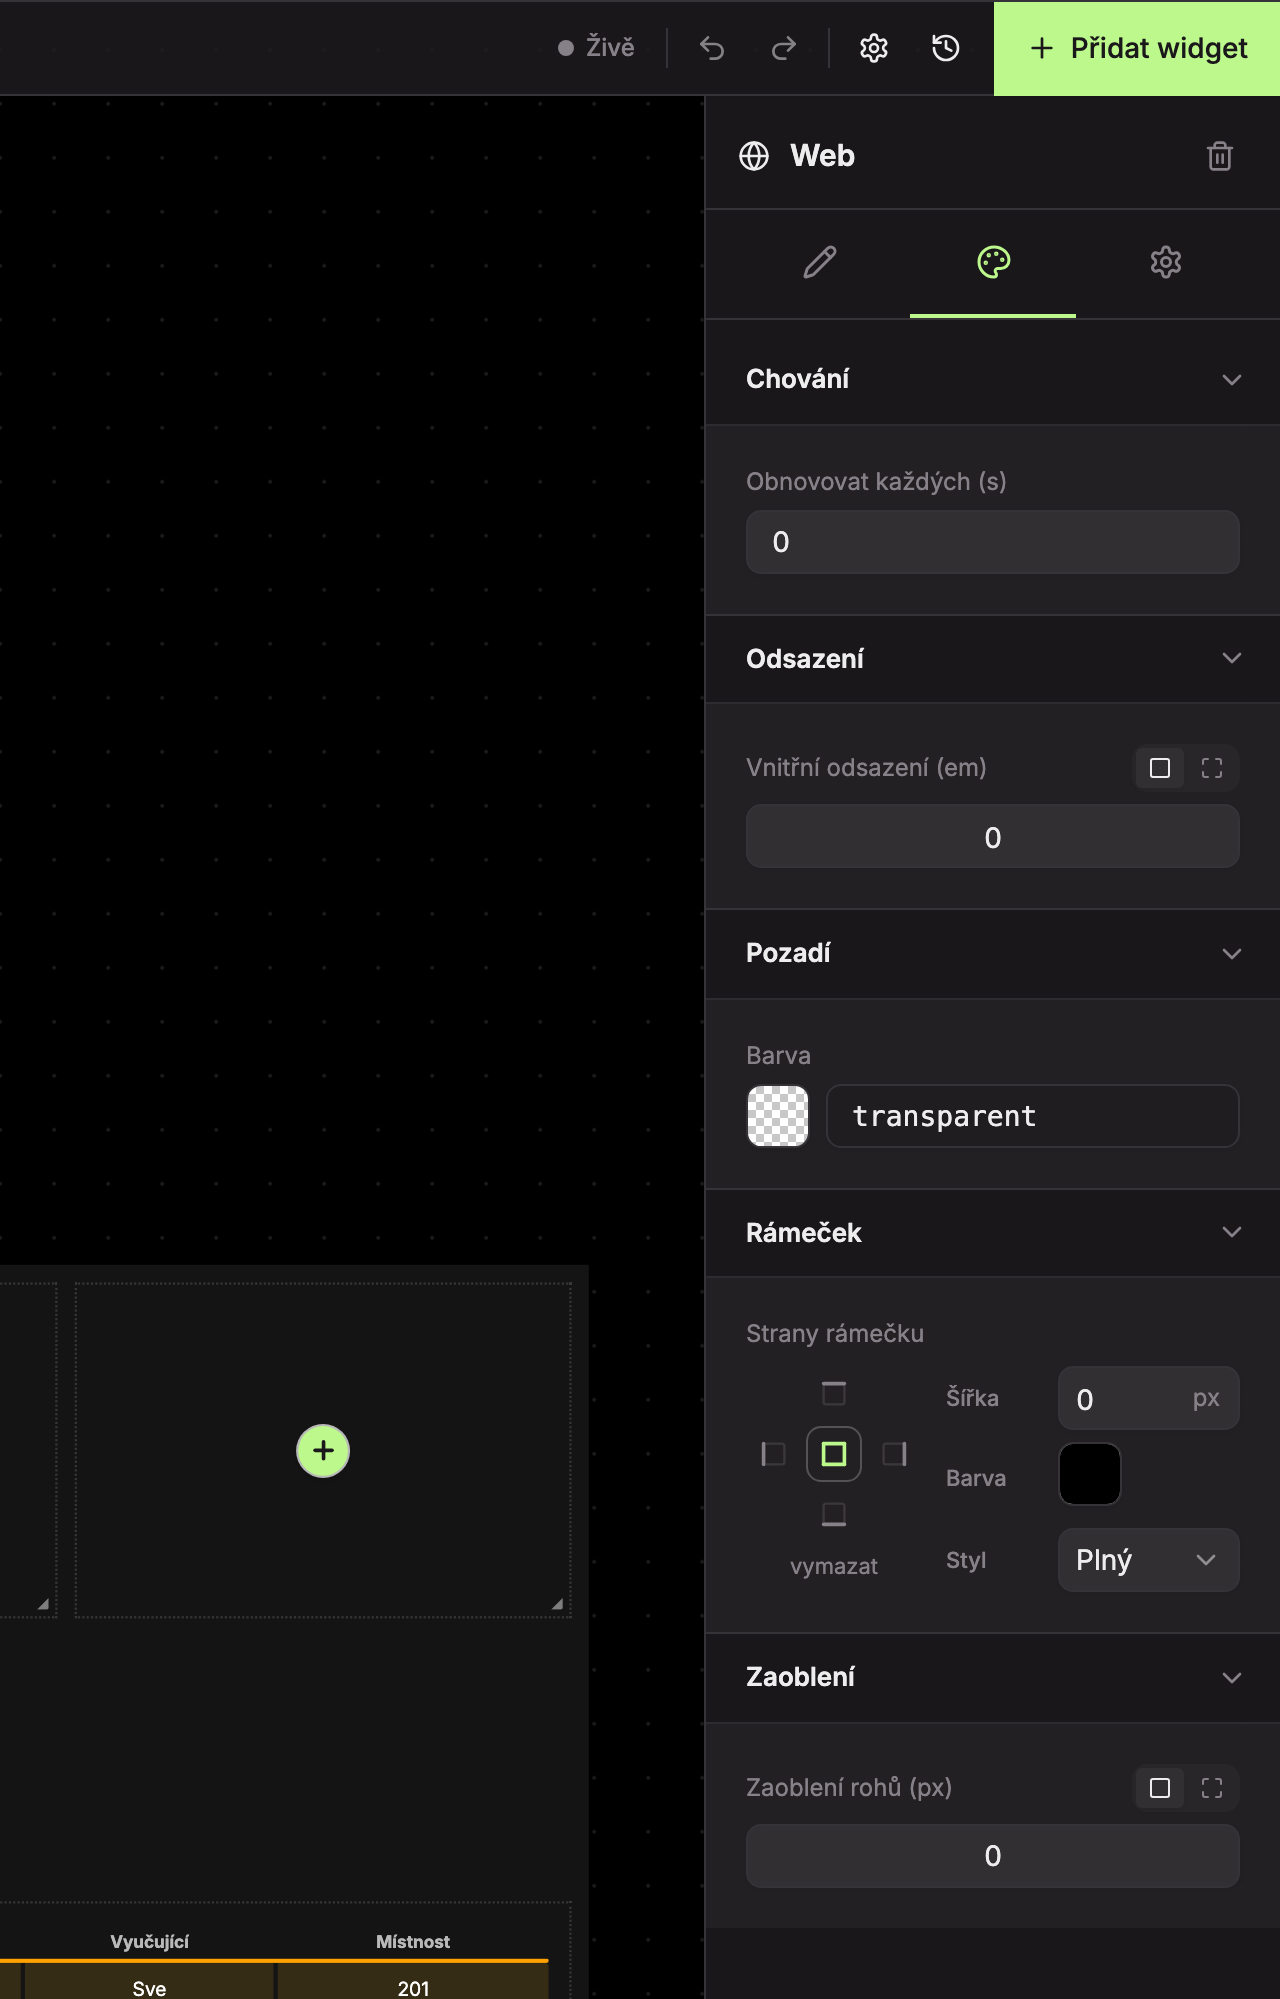Open version history clock icon
The width and height of the screenshot is (1280, 1999).
[946, 48]
